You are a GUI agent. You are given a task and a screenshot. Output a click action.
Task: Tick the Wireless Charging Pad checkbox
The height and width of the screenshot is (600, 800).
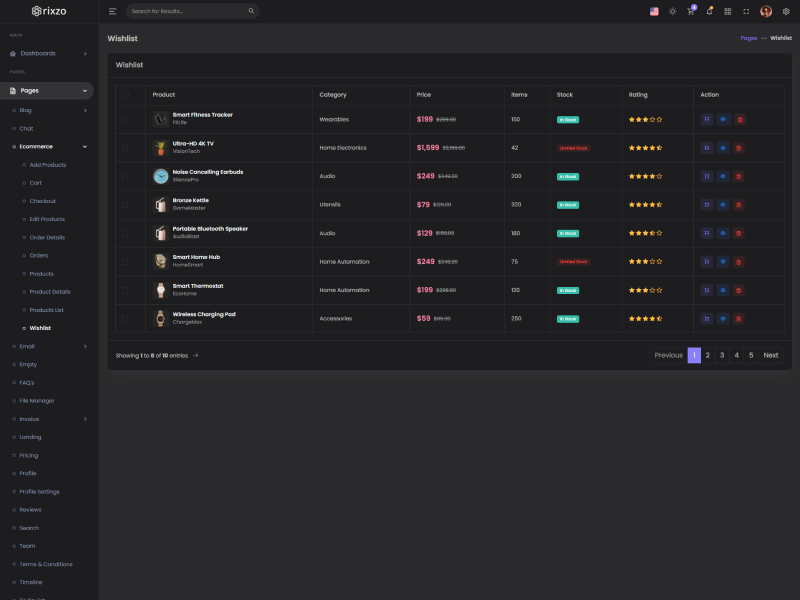click(x=125, y=319)
